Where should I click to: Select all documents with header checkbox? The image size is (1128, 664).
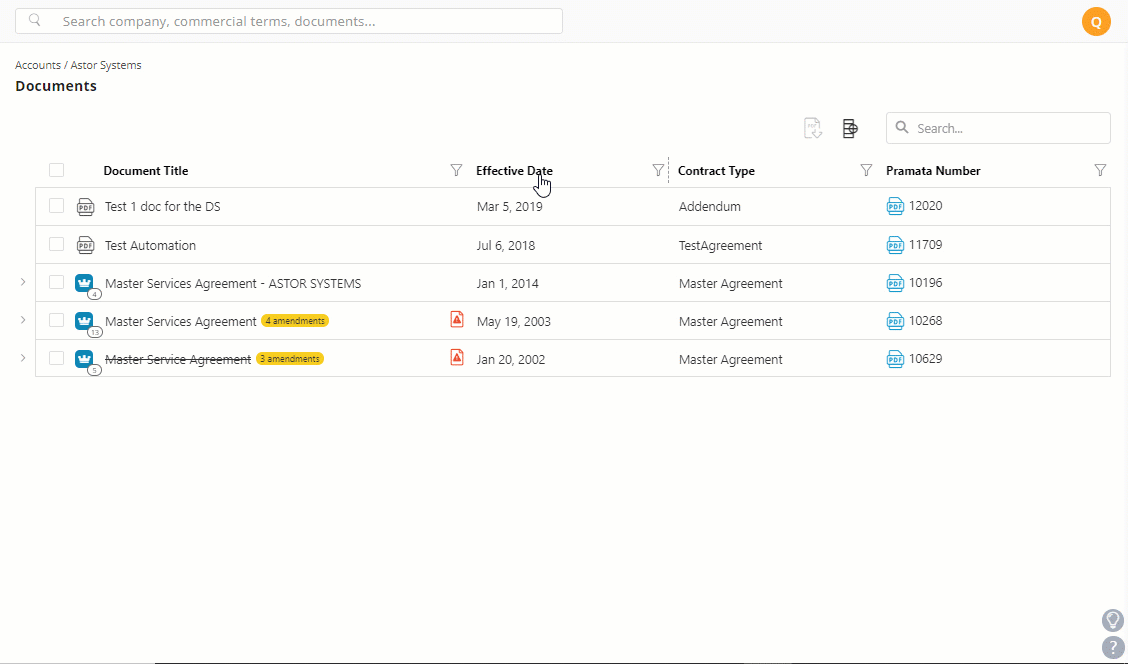(56, 170)
